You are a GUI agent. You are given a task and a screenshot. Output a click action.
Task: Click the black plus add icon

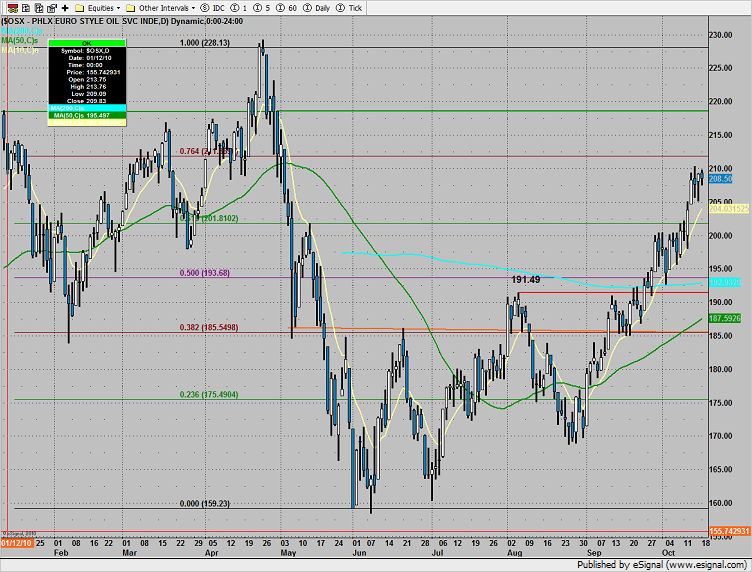[x=65, y=7]
